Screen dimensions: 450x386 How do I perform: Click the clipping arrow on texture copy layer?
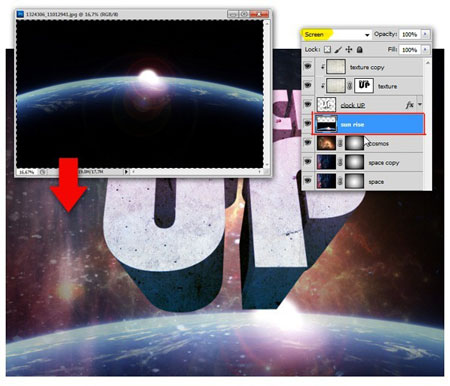322,67
